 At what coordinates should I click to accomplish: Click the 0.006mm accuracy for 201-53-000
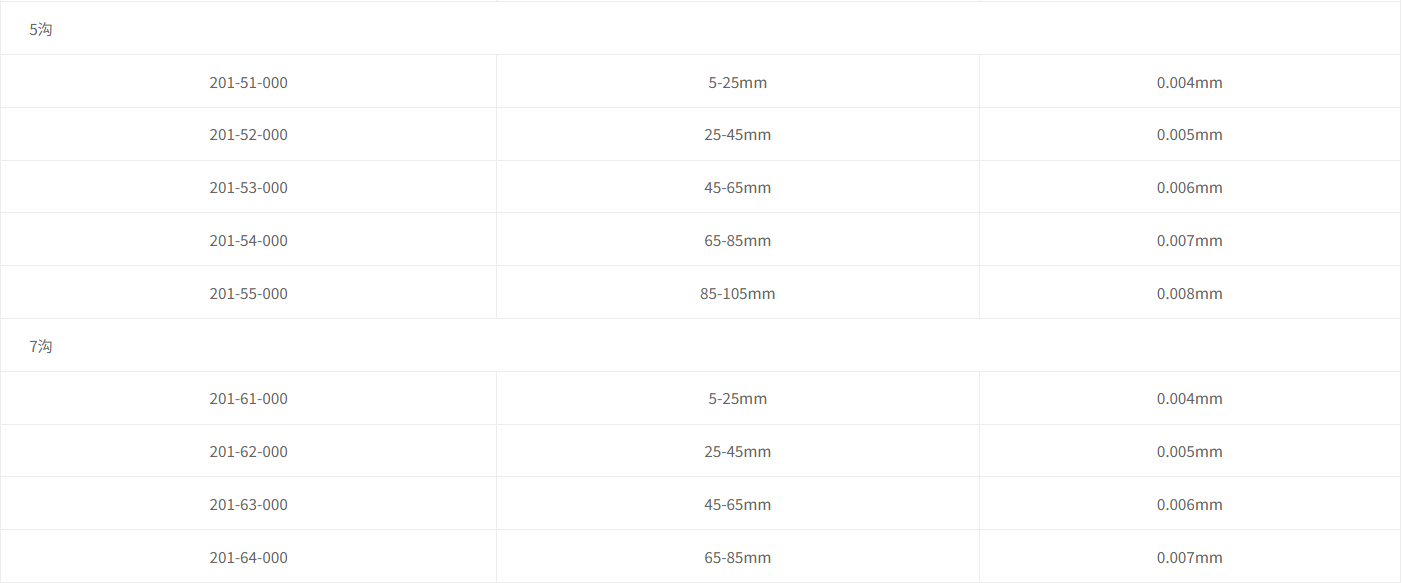(x=1189, y=188)
